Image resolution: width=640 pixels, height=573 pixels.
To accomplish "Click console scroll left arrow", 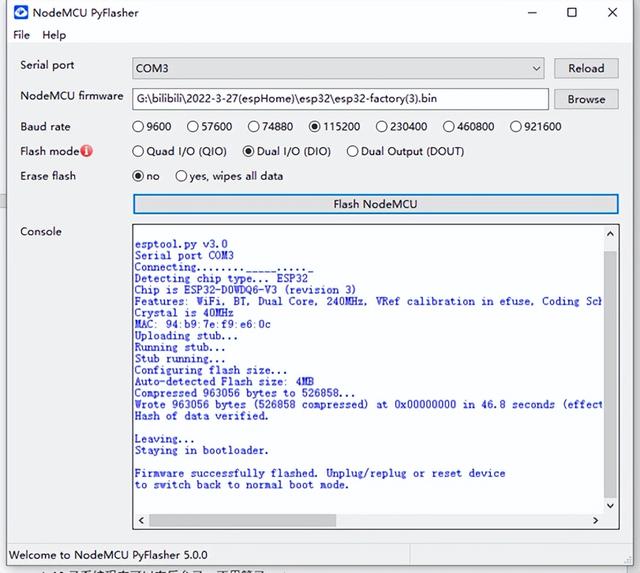I will tap(141, 520).
